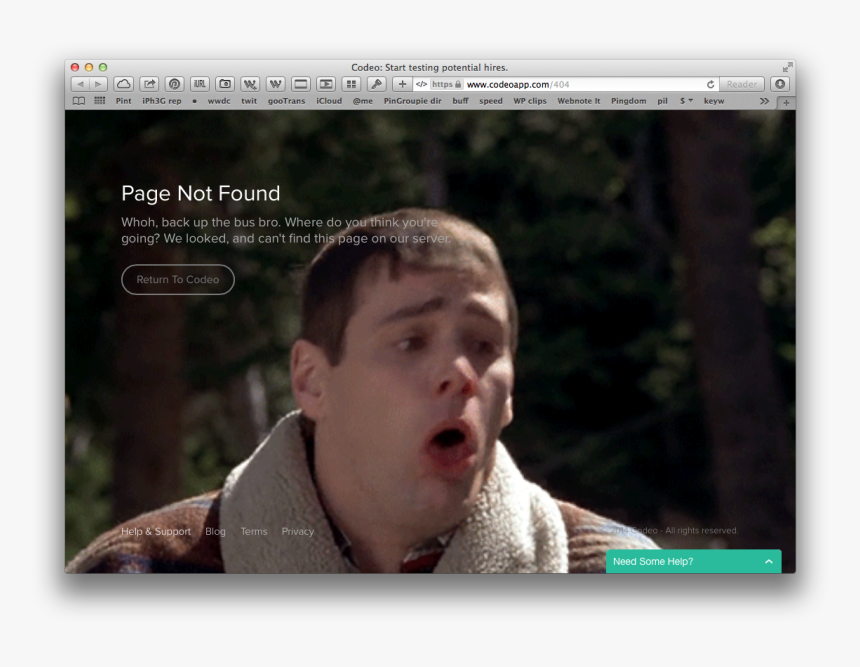Minimize the Safari window with yellow button
Image resolution: width=860 pixels, height=667 pixels.
coord(89,67)
